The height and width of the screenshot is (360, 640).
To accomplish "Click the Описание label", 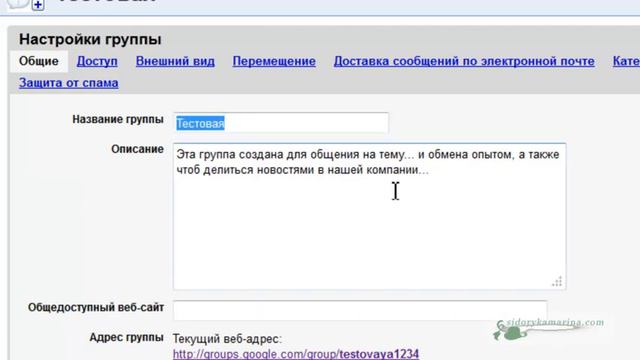I will 137,149.
